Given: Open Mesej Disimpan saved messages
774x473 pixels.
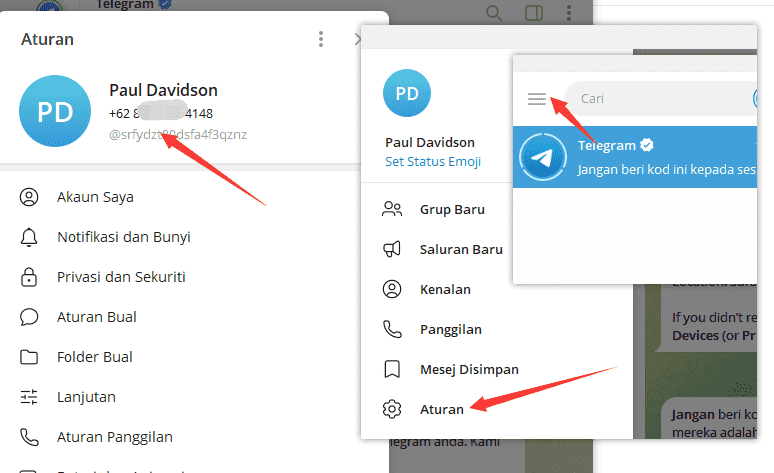Looking at the screenshot, I should click(468, 369).
